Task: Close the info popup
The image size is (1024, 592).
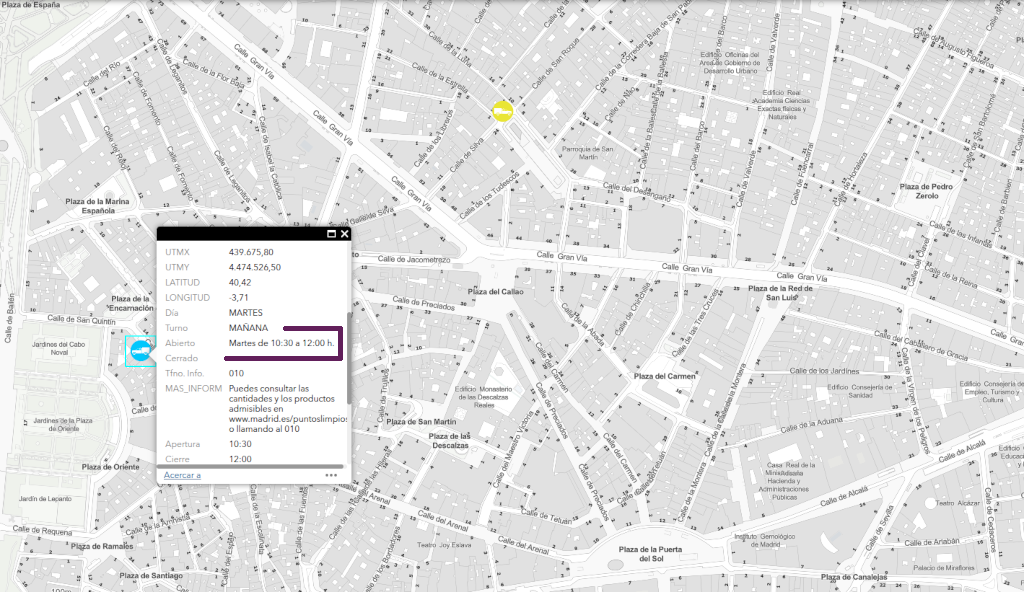Action: tap(344, 234)
